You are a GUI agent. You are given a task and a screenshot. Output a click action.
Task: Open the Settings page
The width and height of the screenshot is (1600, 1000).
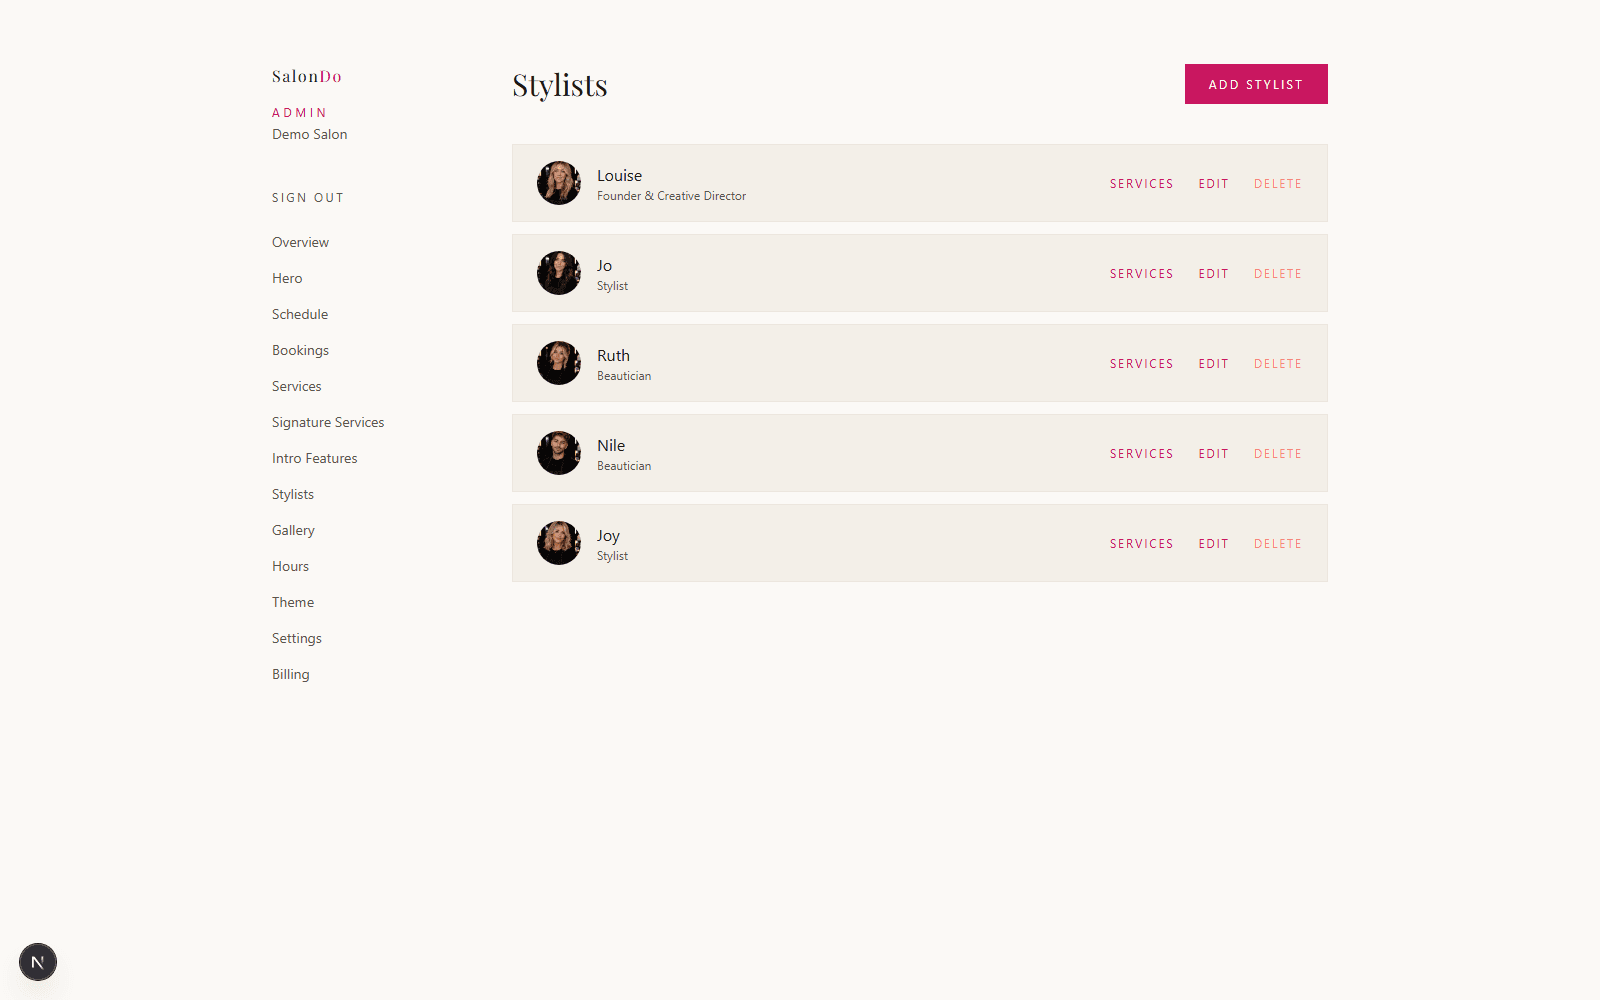tap(297, 638)
